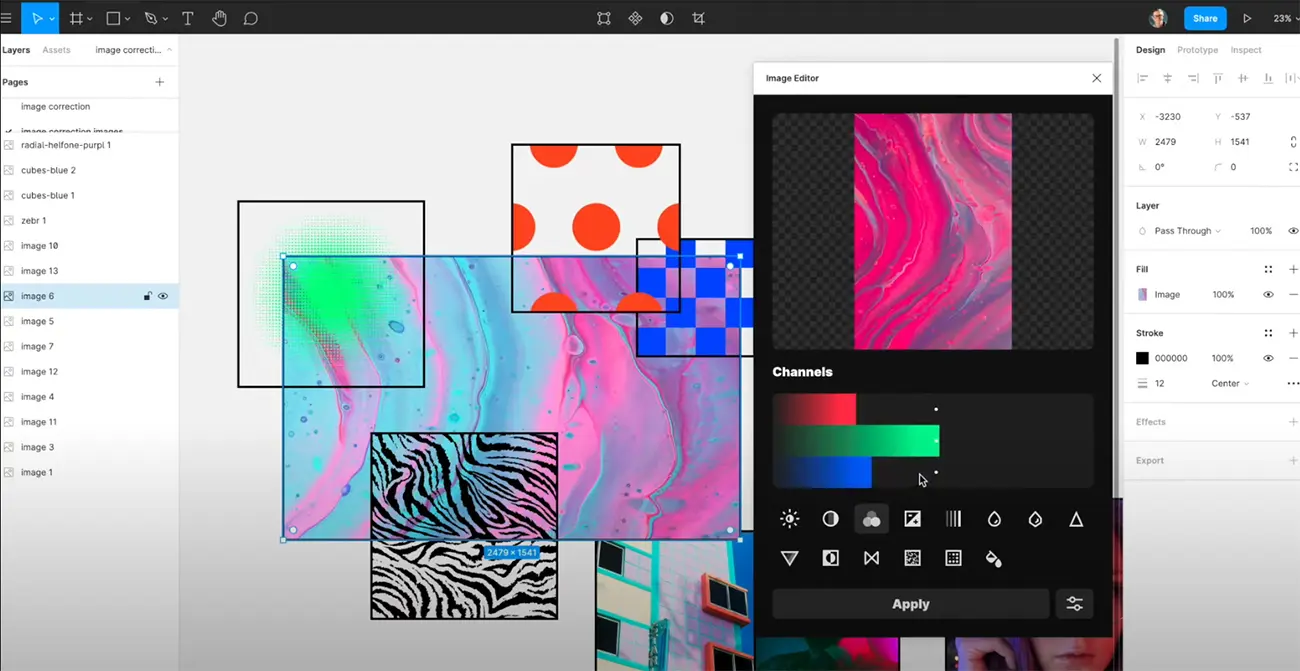1300x671 pixels.
Task: Select the contrast half-circle icon
Action: click(830, 519)
